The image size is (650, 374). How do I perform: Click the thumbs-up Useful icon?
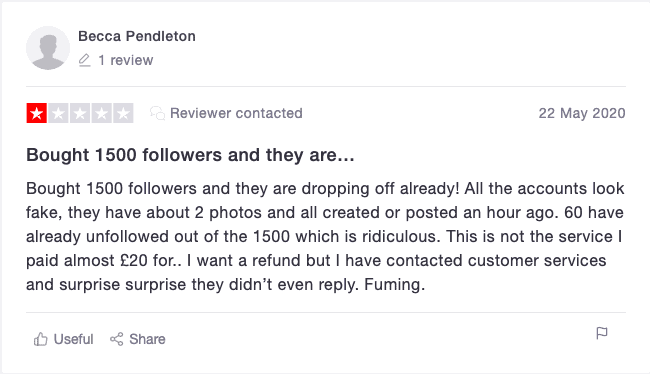coord(41,339)
